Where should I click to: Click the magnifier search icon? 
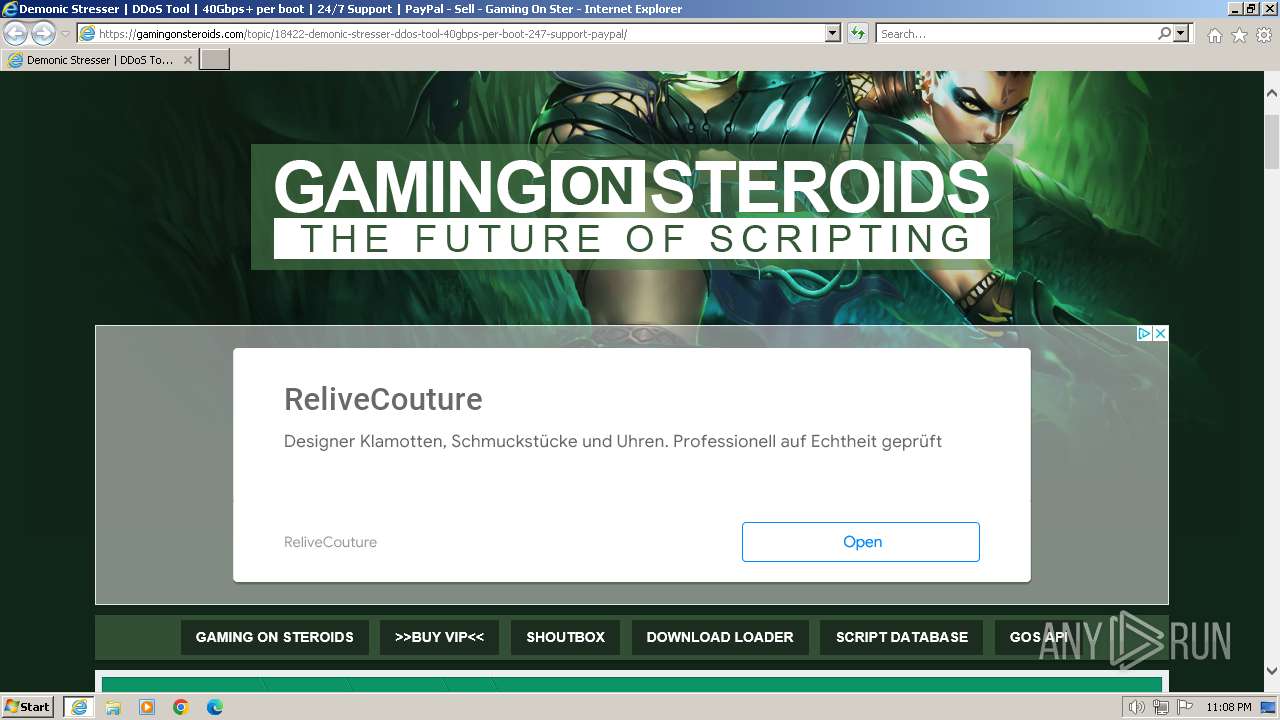tap(1164, 34)
